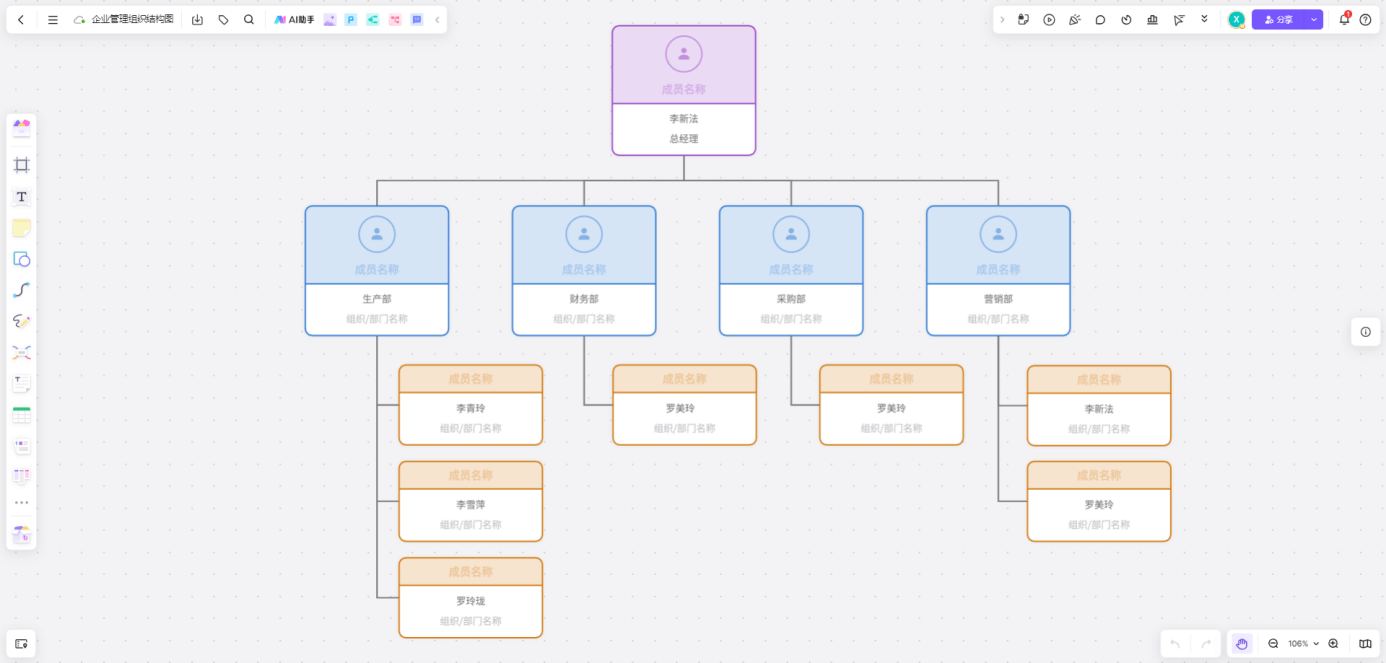Open the 106% zoom level dropdown
1386x663 pixels.
point(1303,644)
